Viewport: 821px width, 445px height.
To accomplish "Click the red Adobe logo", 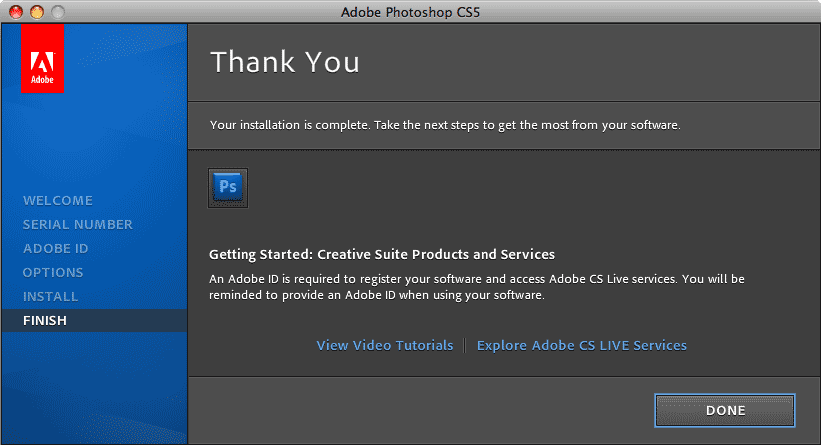I will [42, 59].
